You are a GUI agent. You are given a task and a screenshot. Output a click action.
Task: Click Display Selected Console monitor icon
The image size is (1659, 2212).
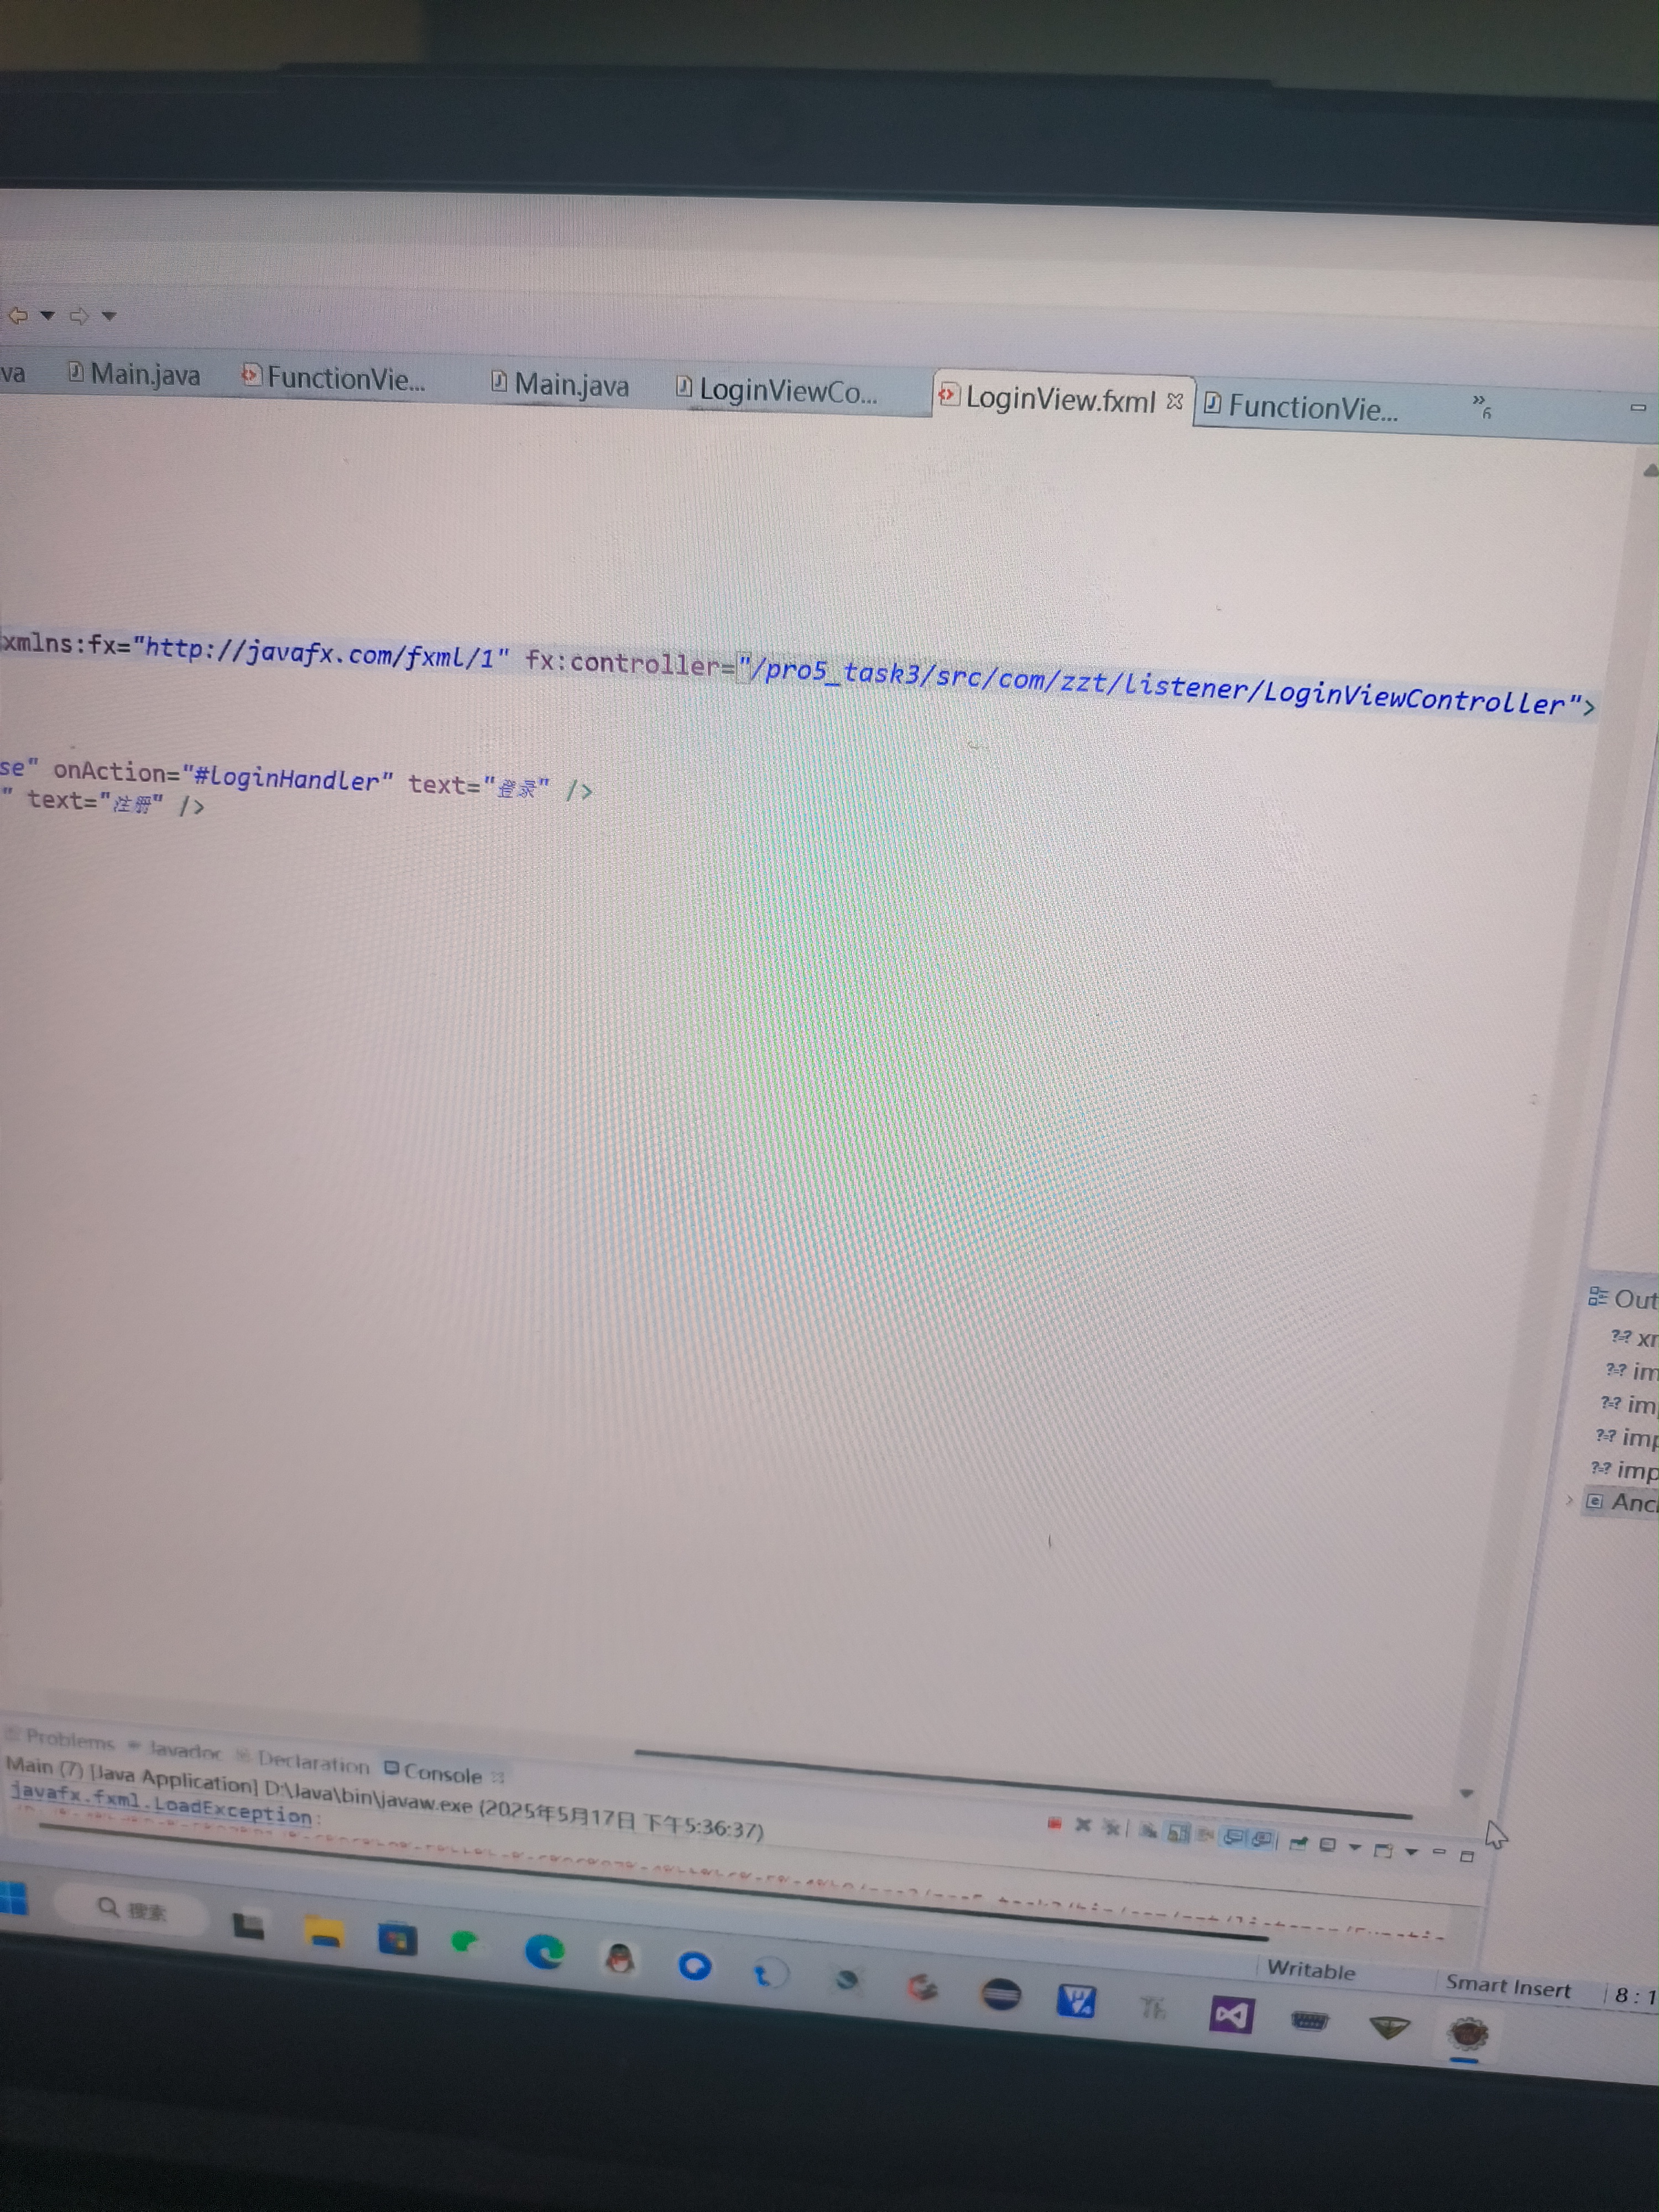click(1328, 1845)
